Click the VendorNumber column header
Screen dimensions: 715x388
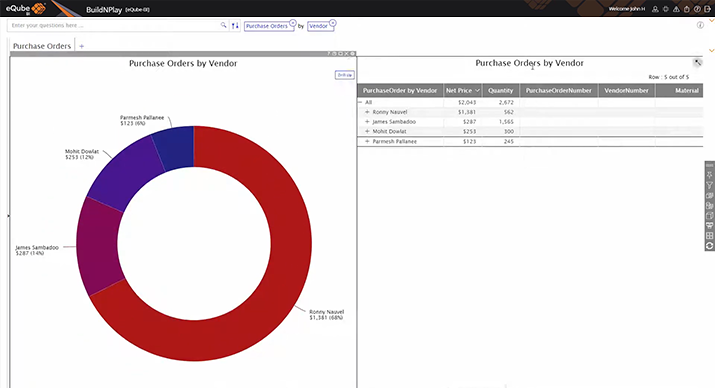(x=626, y=90)
